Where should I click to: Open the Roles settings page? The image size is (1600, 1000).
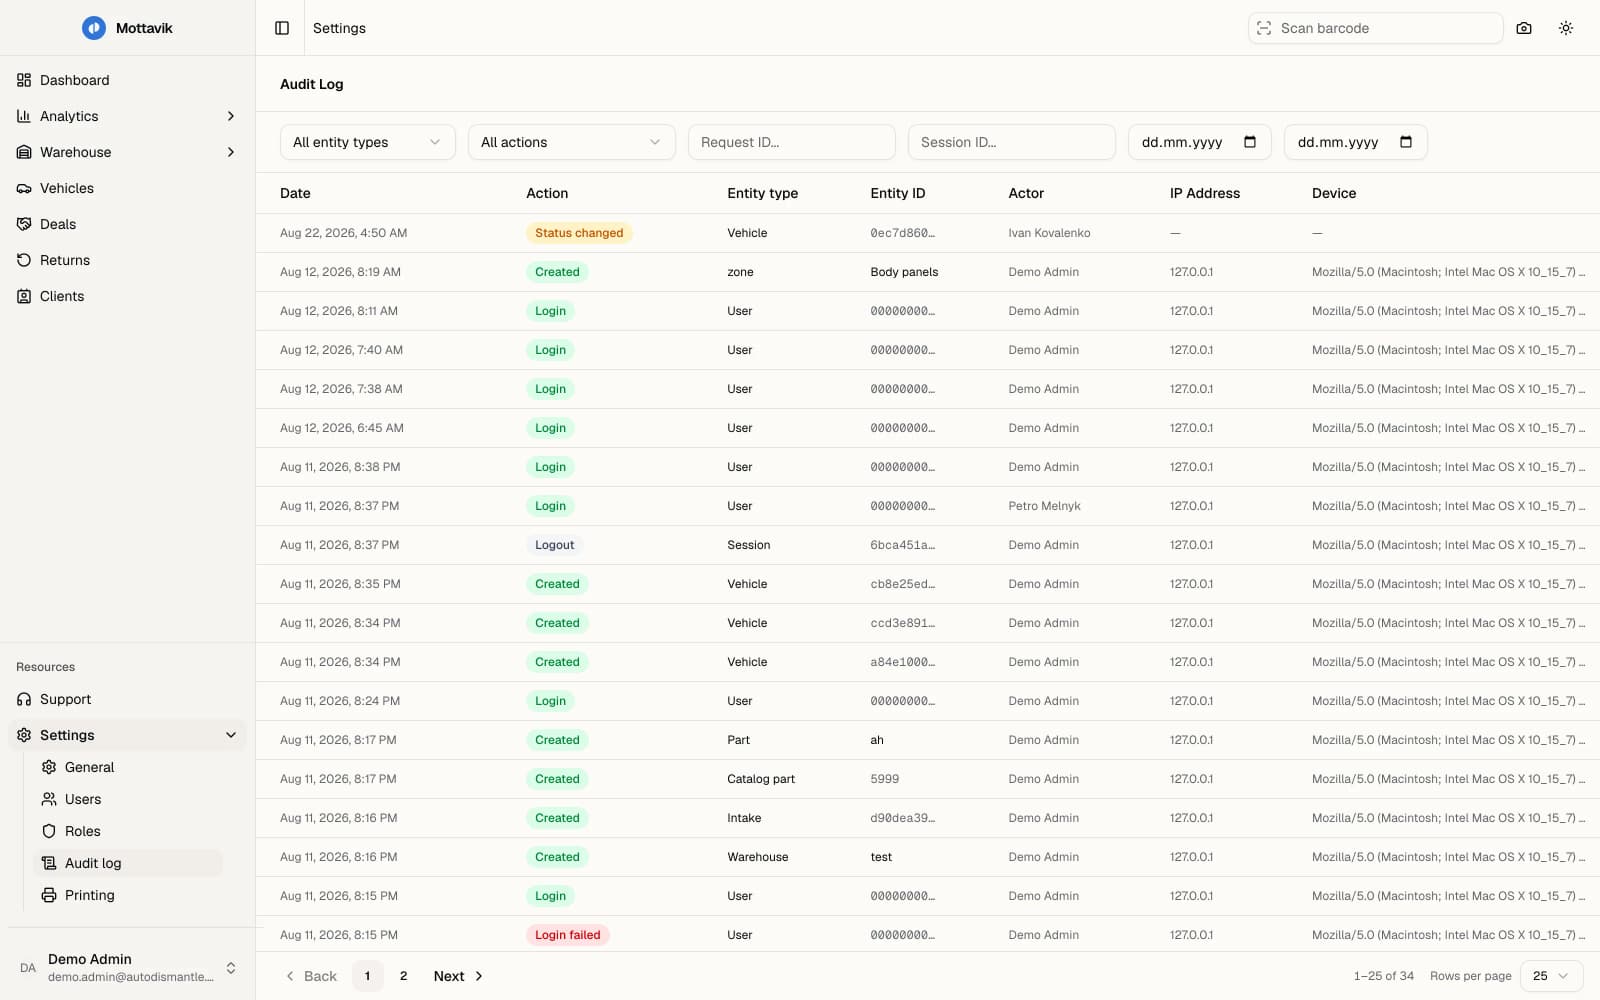click(x=128, y=831)
